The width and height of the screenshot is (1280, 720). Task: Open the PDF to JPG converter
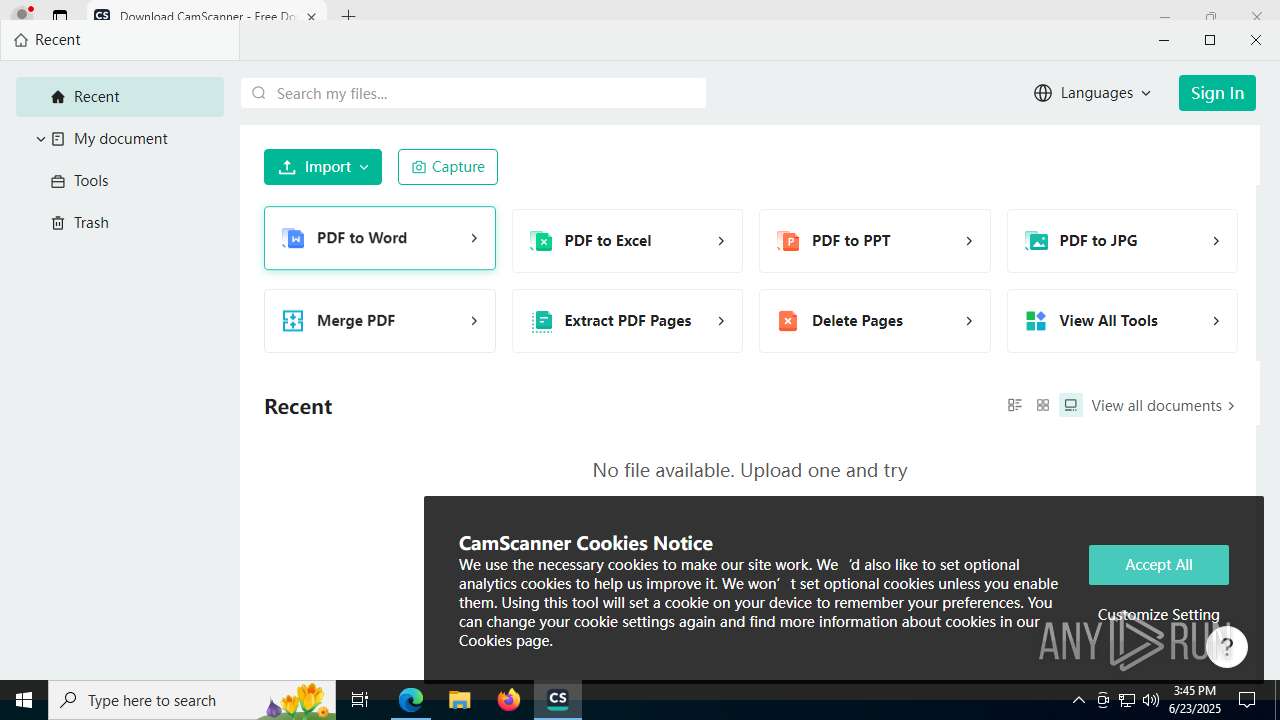(x=1122, y=241)
